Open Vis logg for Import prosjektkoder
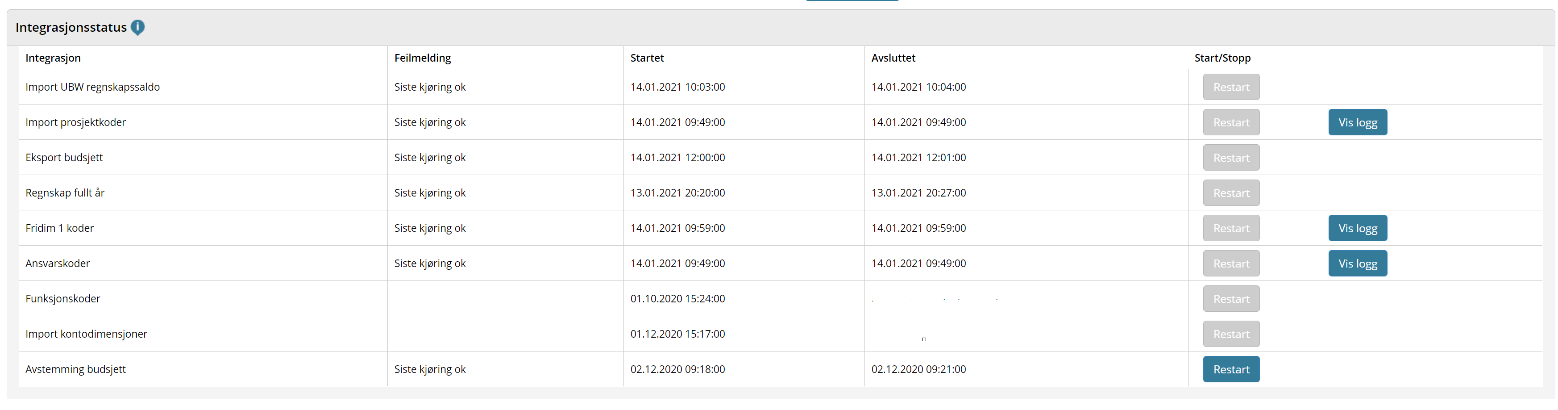The image size is (1558, 410). click(1358, 122)
